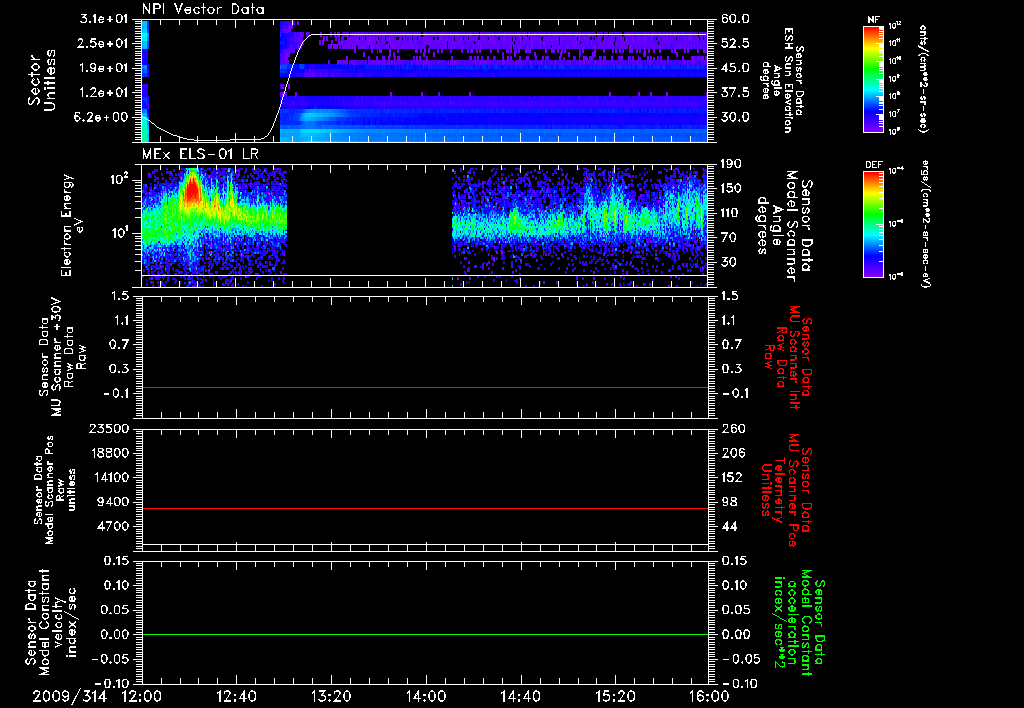Click the red "MU Scanner Pos Telemetry" label

(786, 490)
